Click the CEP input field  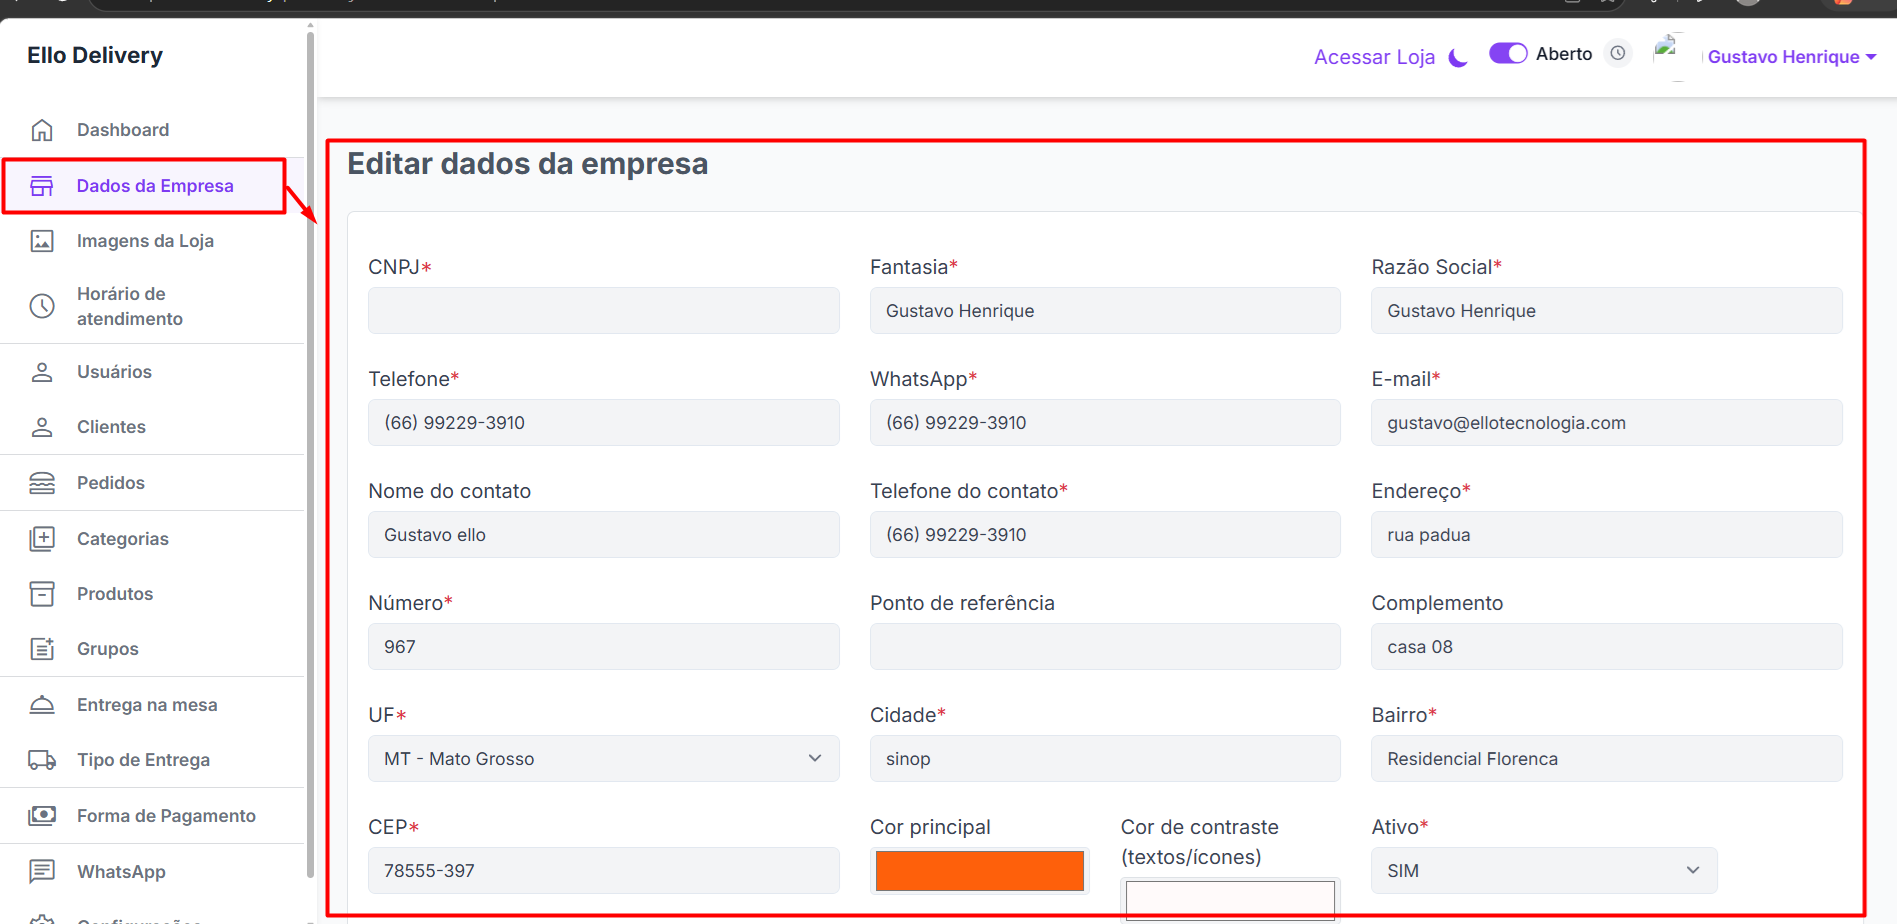[x=603, y=871]
